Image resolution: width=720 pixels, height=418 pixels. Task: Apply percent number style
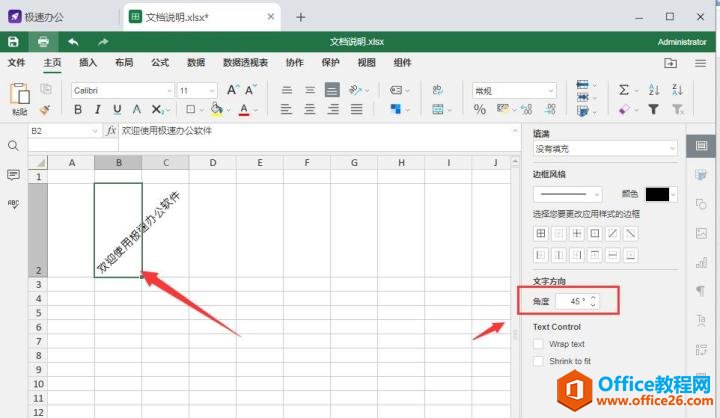[x=480, y=109]
